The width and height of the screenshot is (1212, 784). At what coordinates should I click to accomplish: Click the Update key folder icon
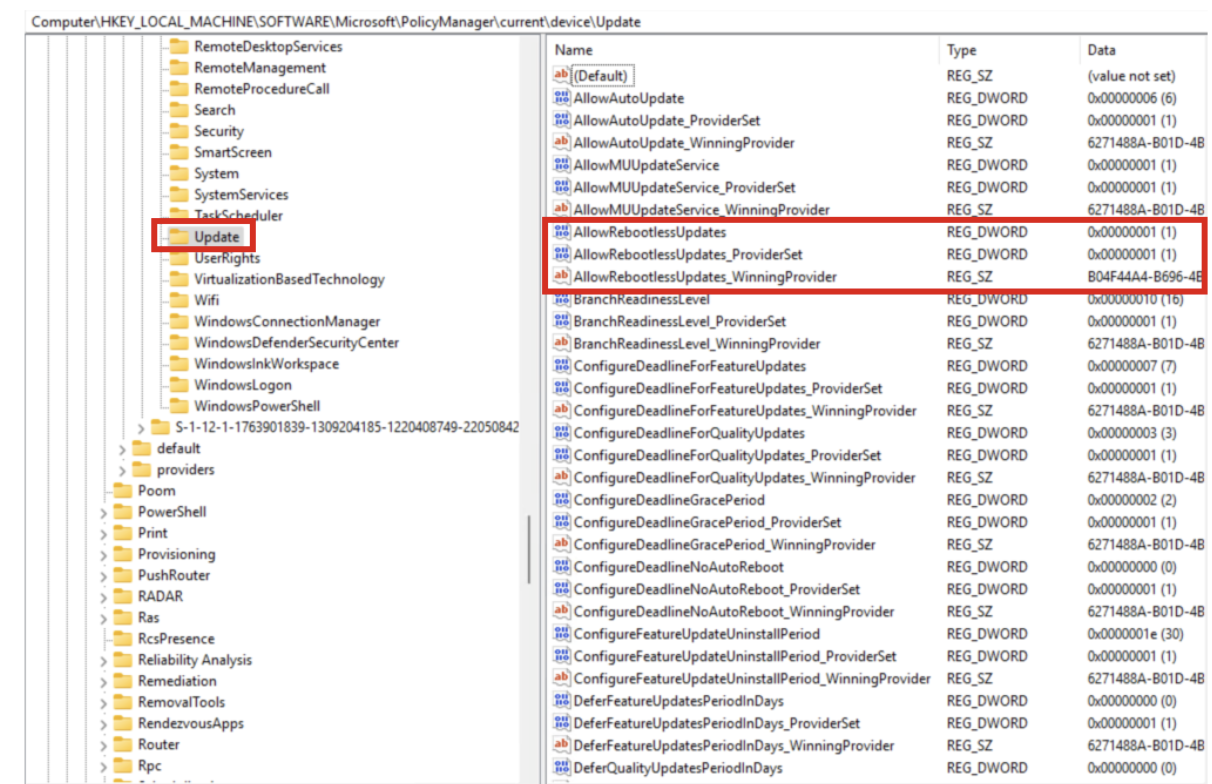pyautogui.click(x=178, y=237)
